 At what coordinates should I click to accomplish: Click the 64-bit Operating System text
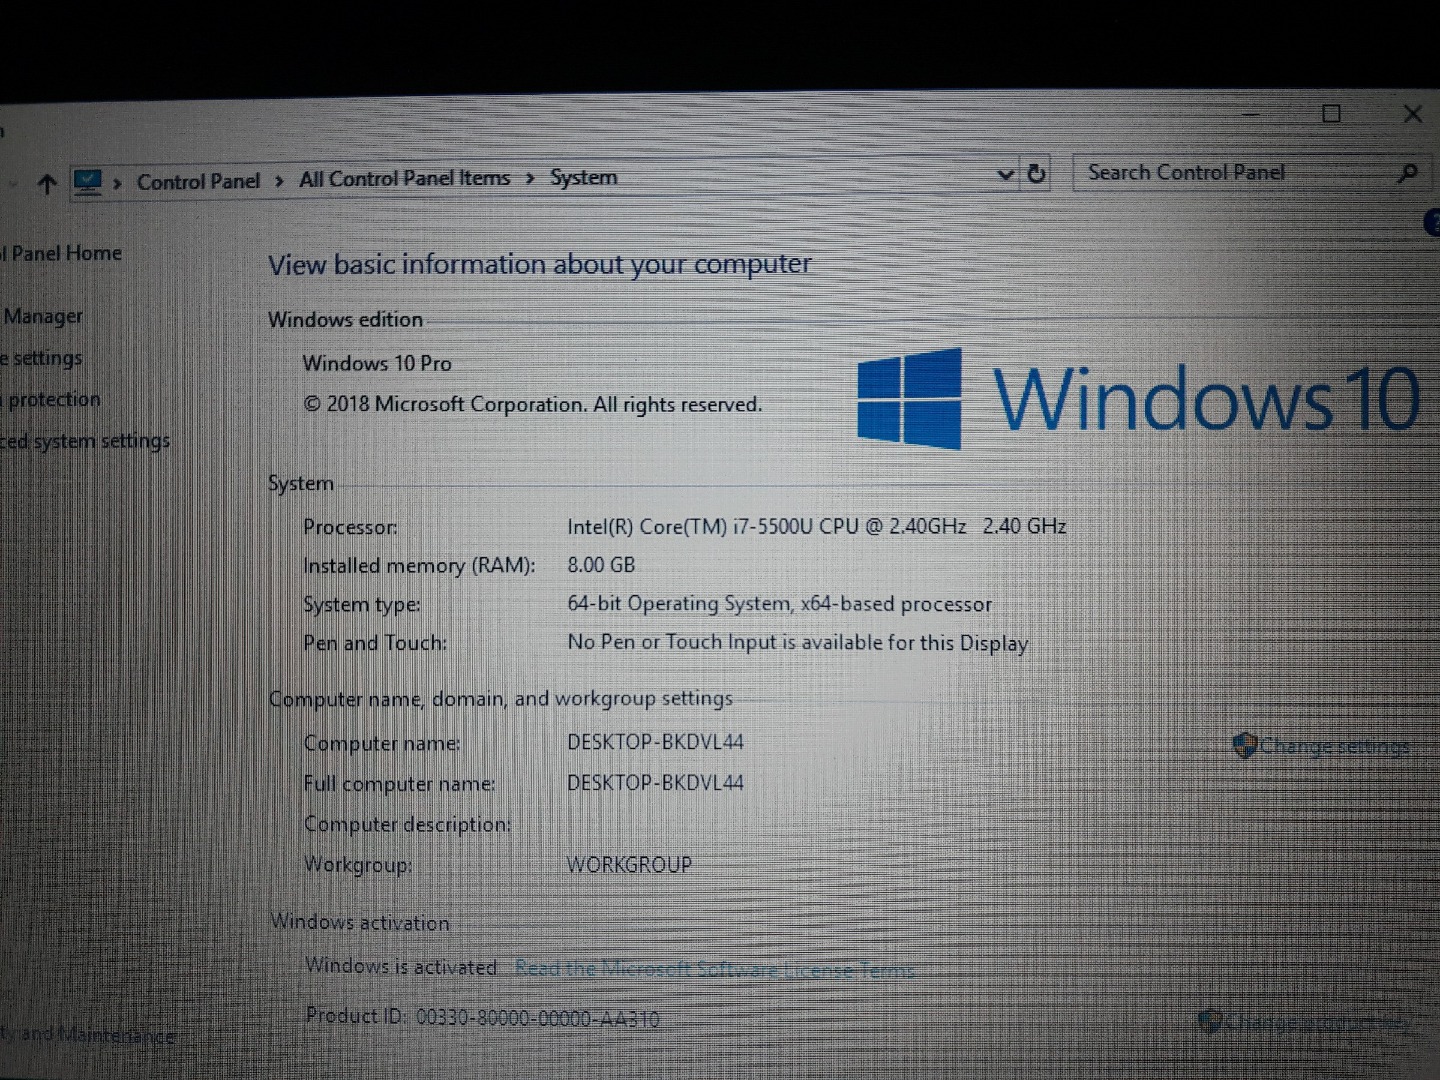coord(780,604)
